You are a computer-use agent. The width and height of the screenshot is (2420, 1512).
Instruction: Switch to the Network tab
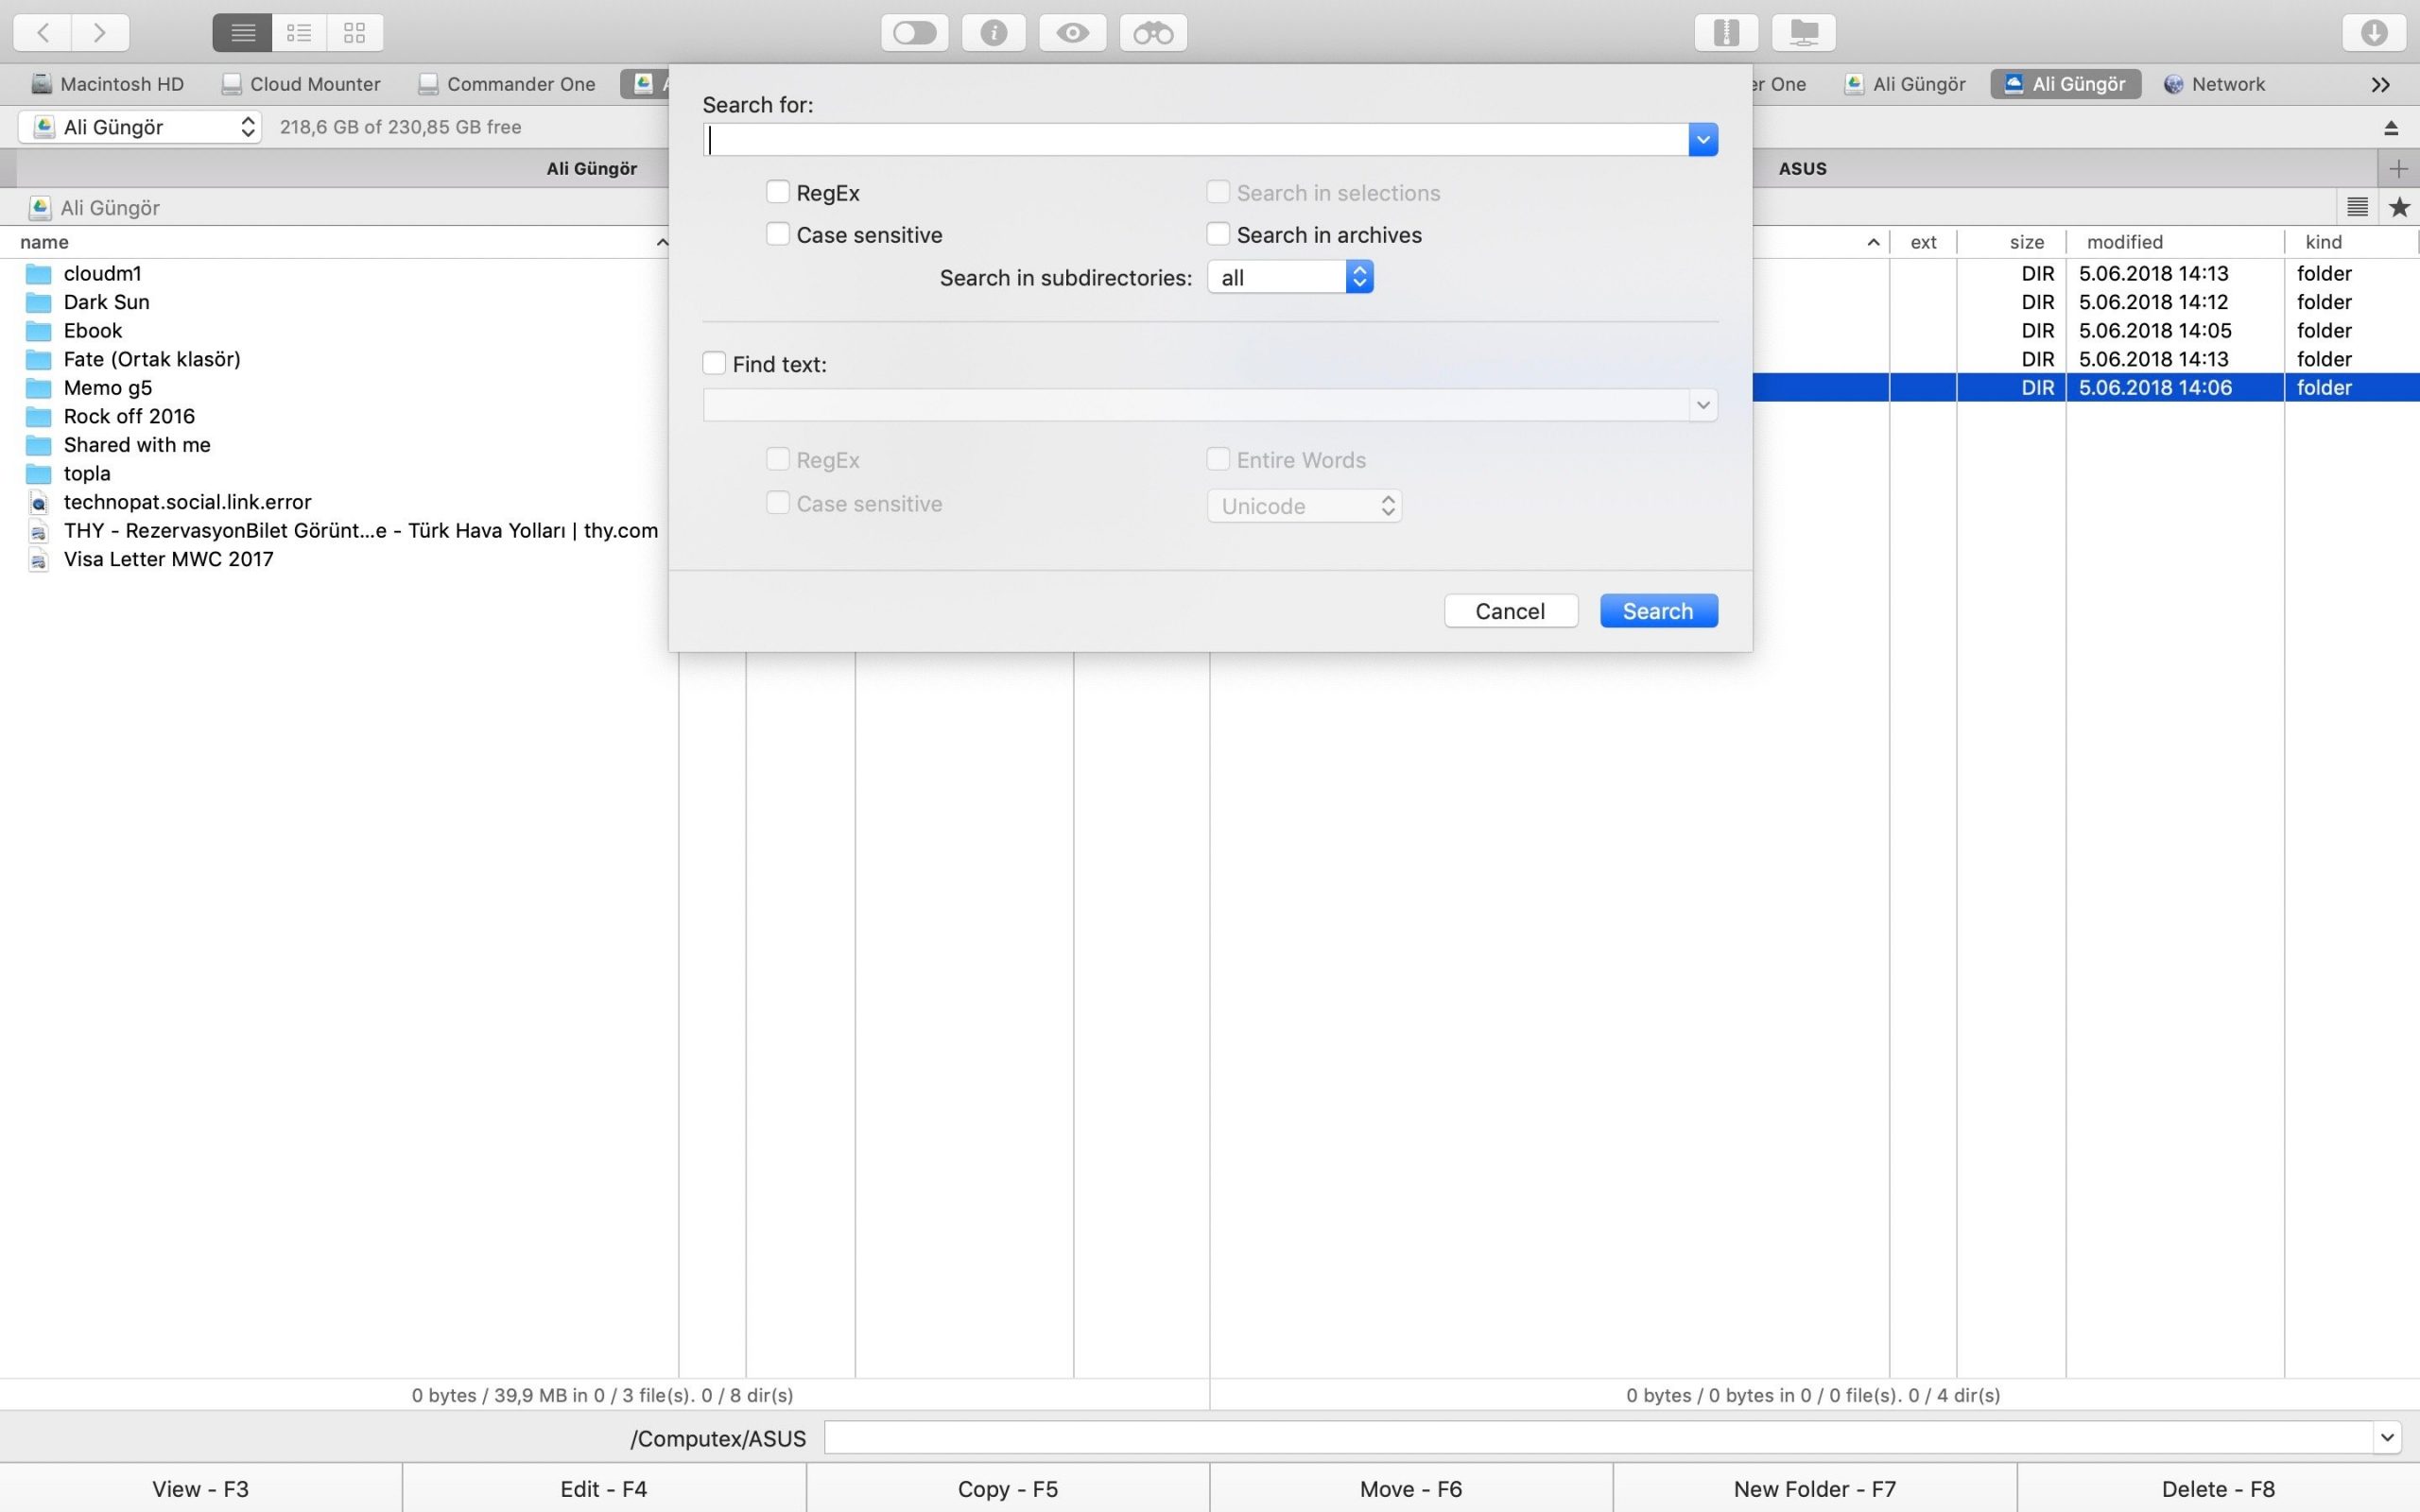pos(2214,84)
